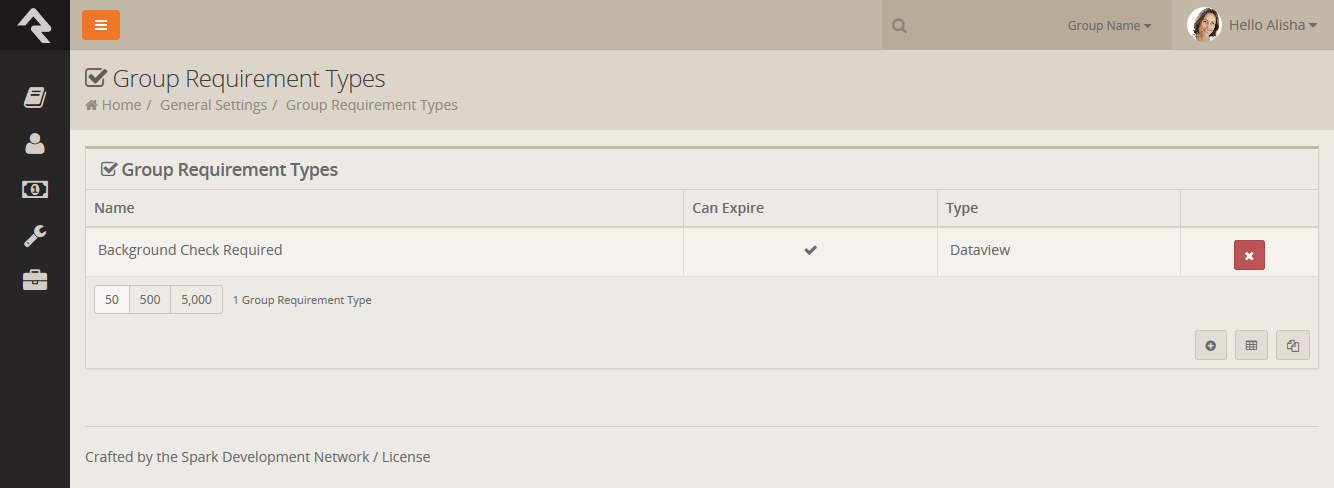Open the money bill icon in sidebar
The width and height of the screenshot is (1334, 488).
[x=35, y=189]
